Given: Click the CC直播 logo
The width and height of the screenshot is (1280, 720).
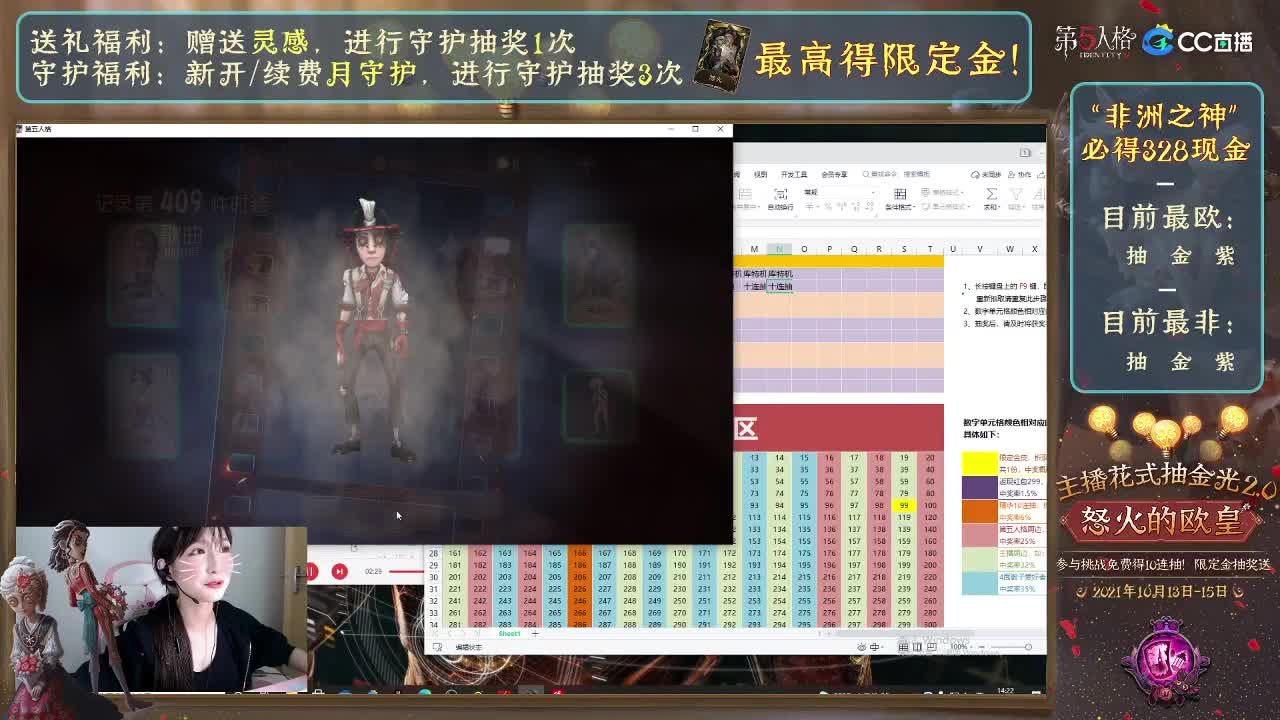Looking at the screenshot, I should pos(1198,41).
